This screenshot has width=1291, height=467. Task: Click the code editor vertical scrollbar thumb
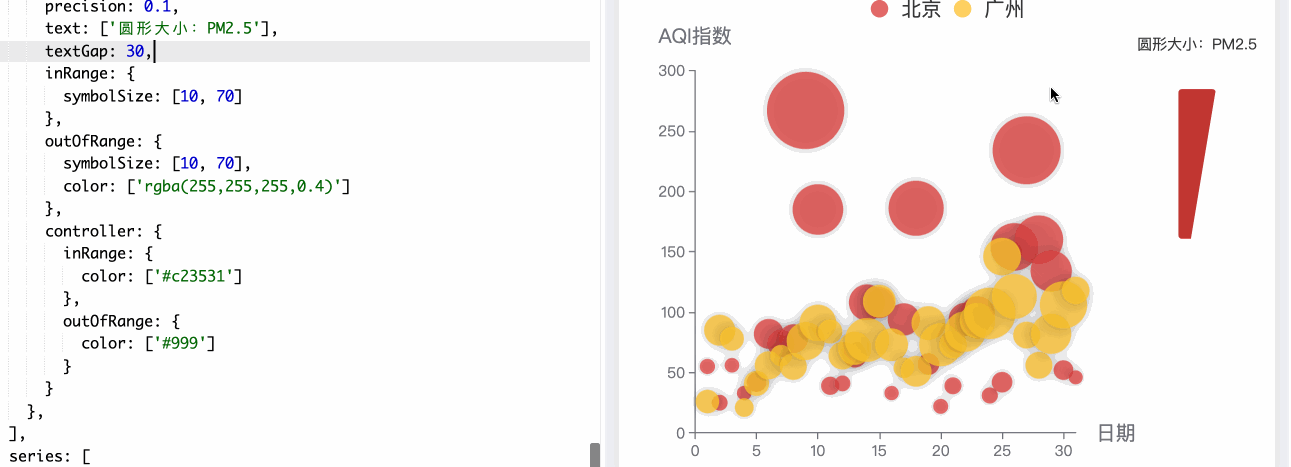595,455
